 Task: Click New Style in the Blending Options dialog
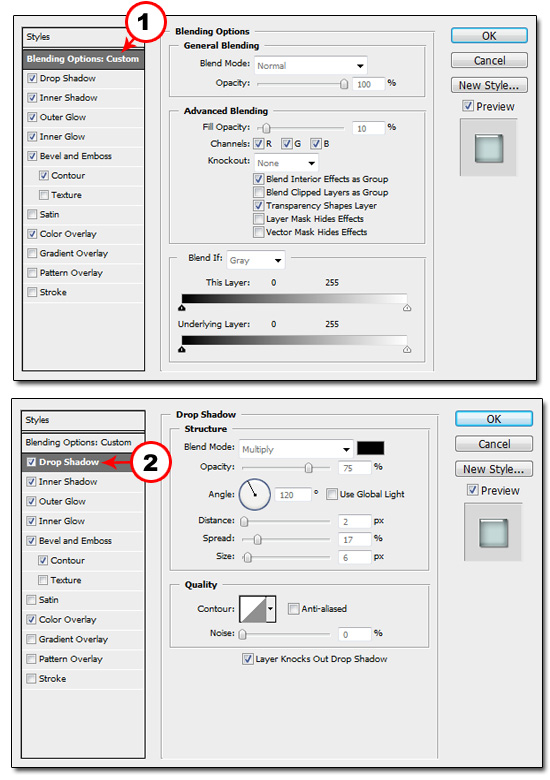(489, 85)
